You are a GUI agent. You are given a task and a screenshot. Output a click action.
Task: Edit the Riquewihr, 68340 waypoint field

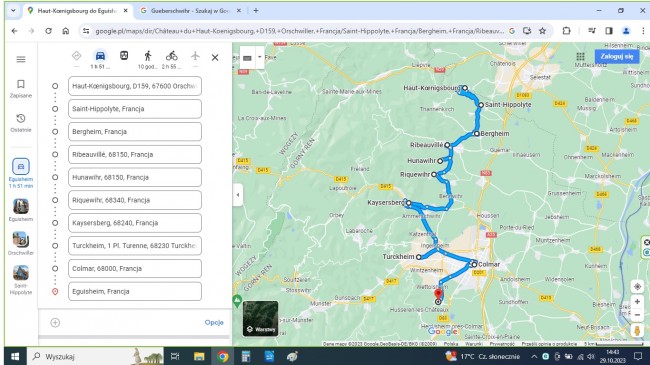point(135,200)
